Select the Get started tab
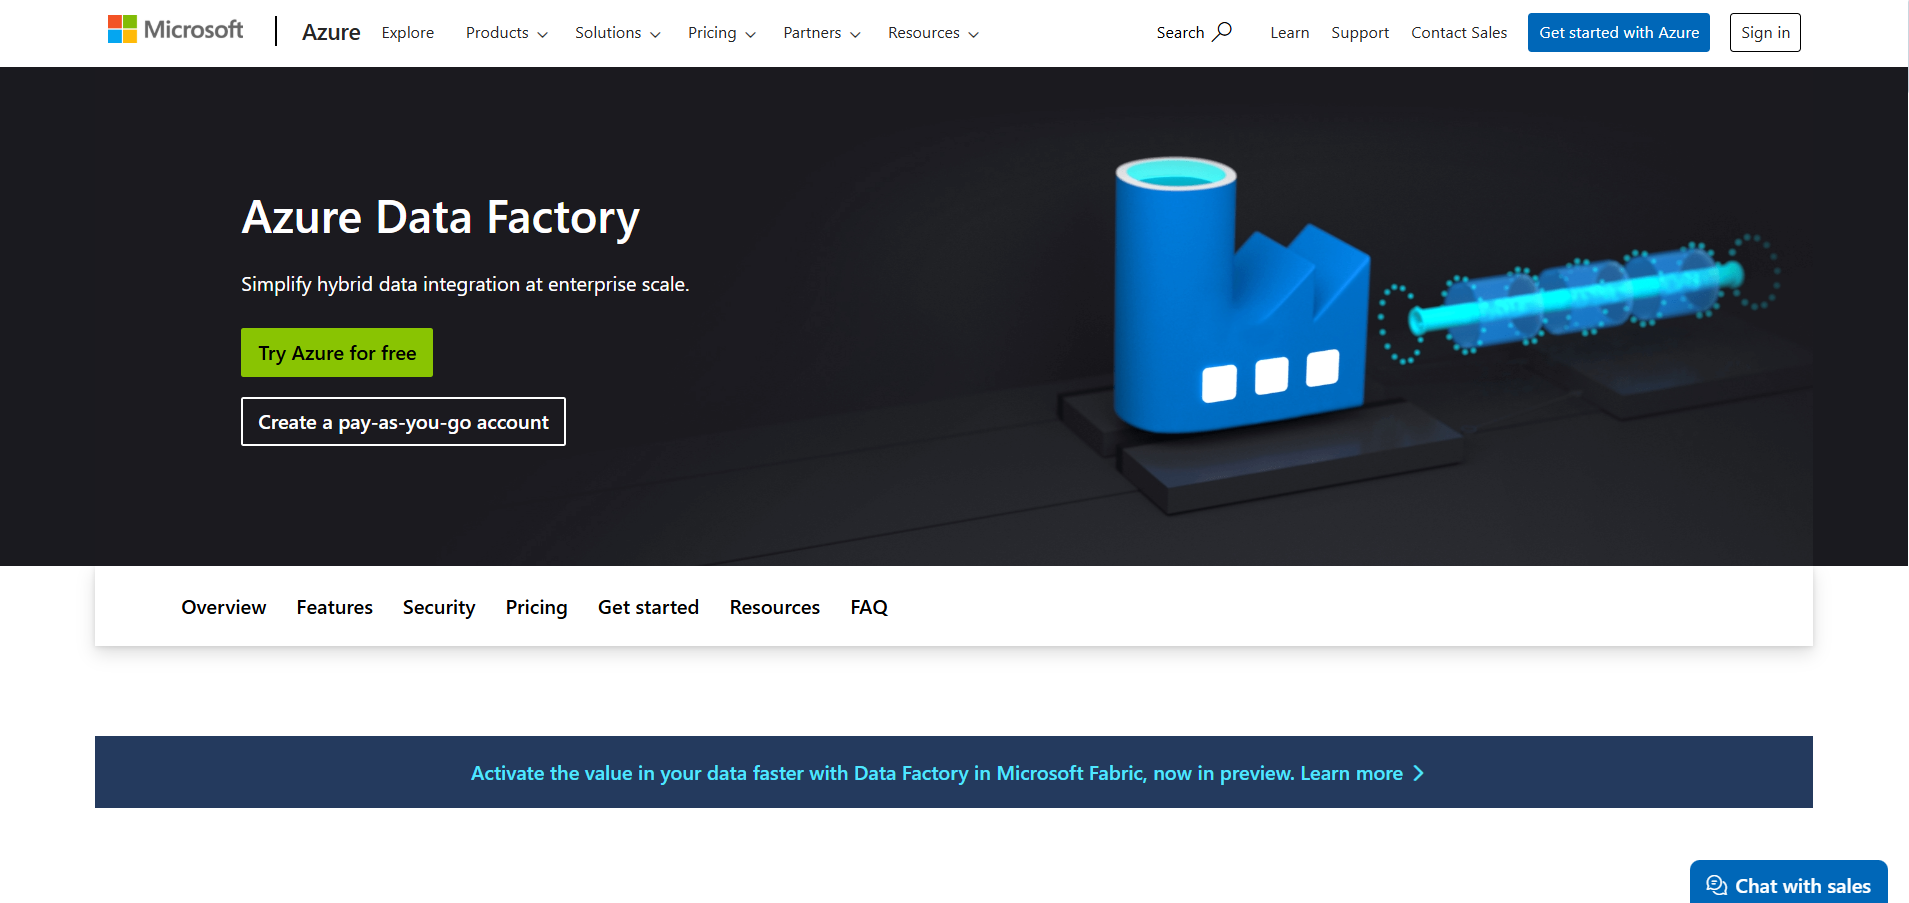The height and width of the screenshot is (903, 1909). pyautogui.click(x=648, y=607)
